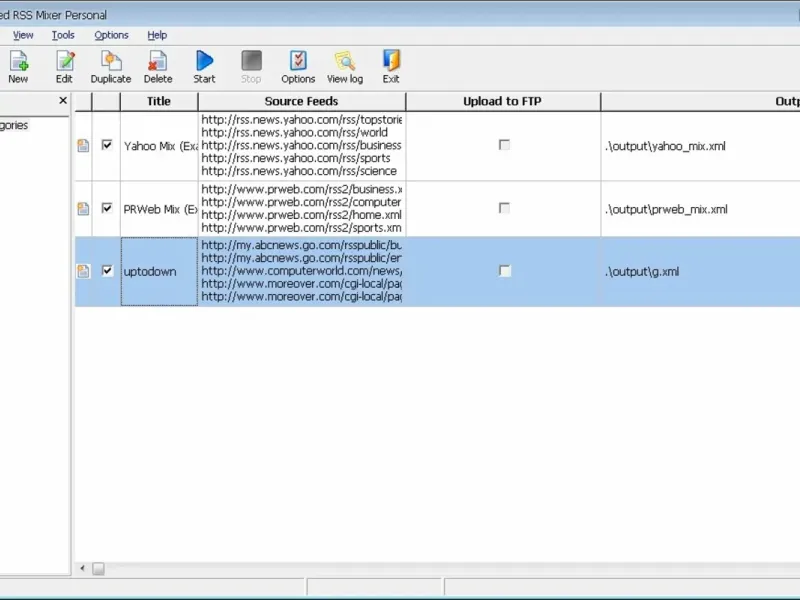Screen dimensions: 800x600
Task: Uncheck the PRWeb Mix enabled checkbox
Action: pos(107,208)
